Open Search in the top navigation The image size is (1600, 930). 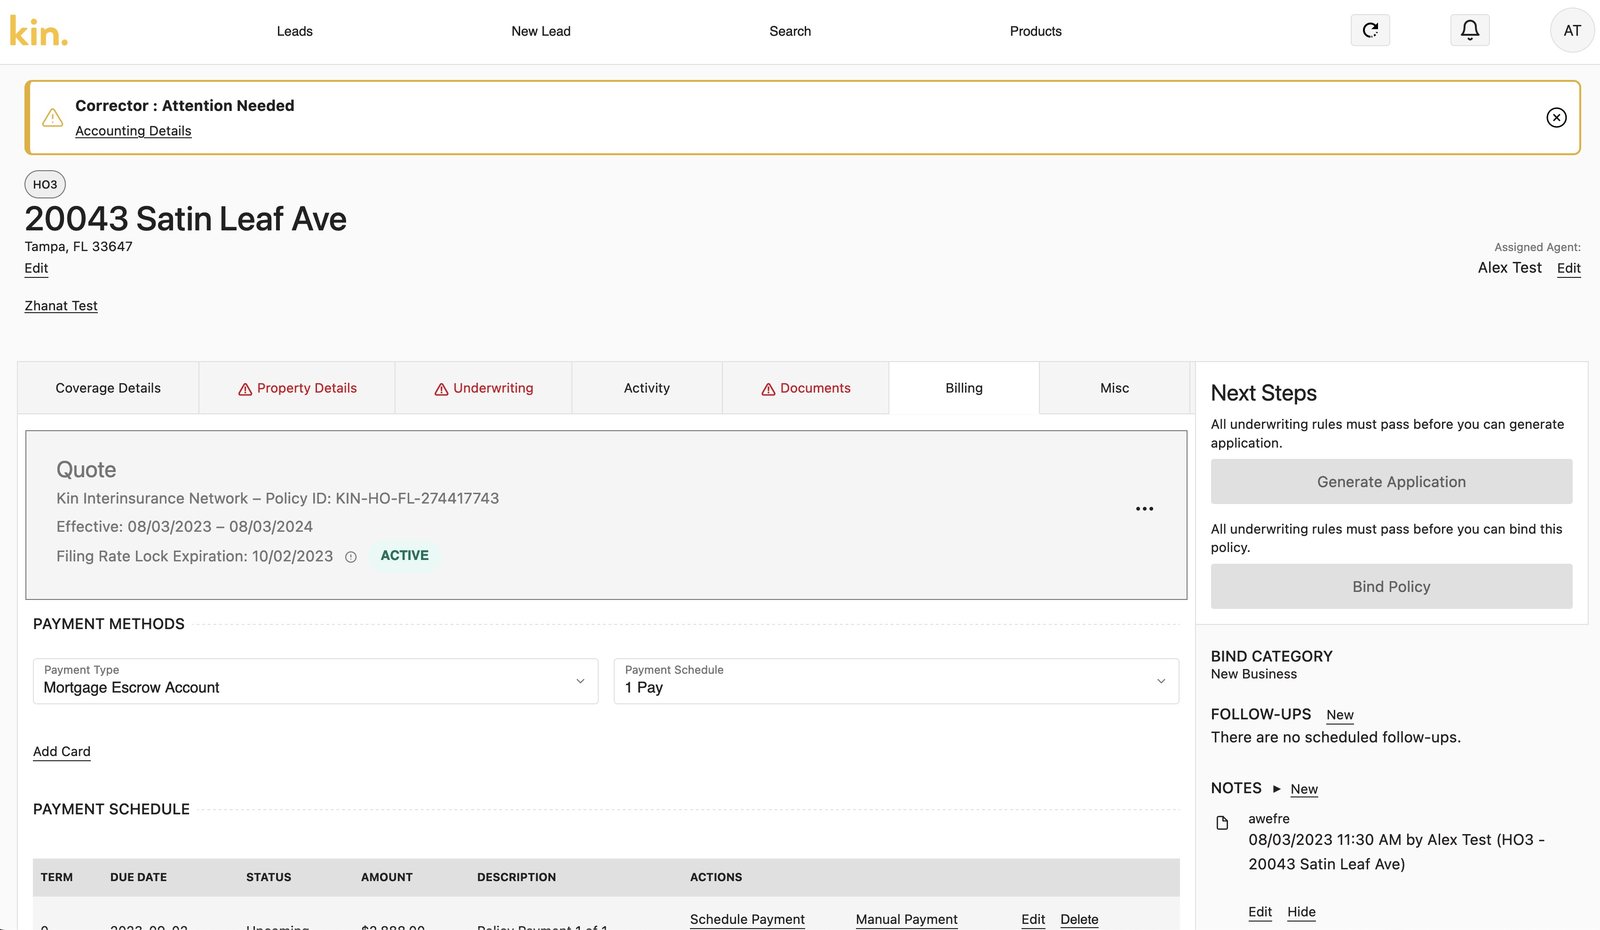coord(790,31)
